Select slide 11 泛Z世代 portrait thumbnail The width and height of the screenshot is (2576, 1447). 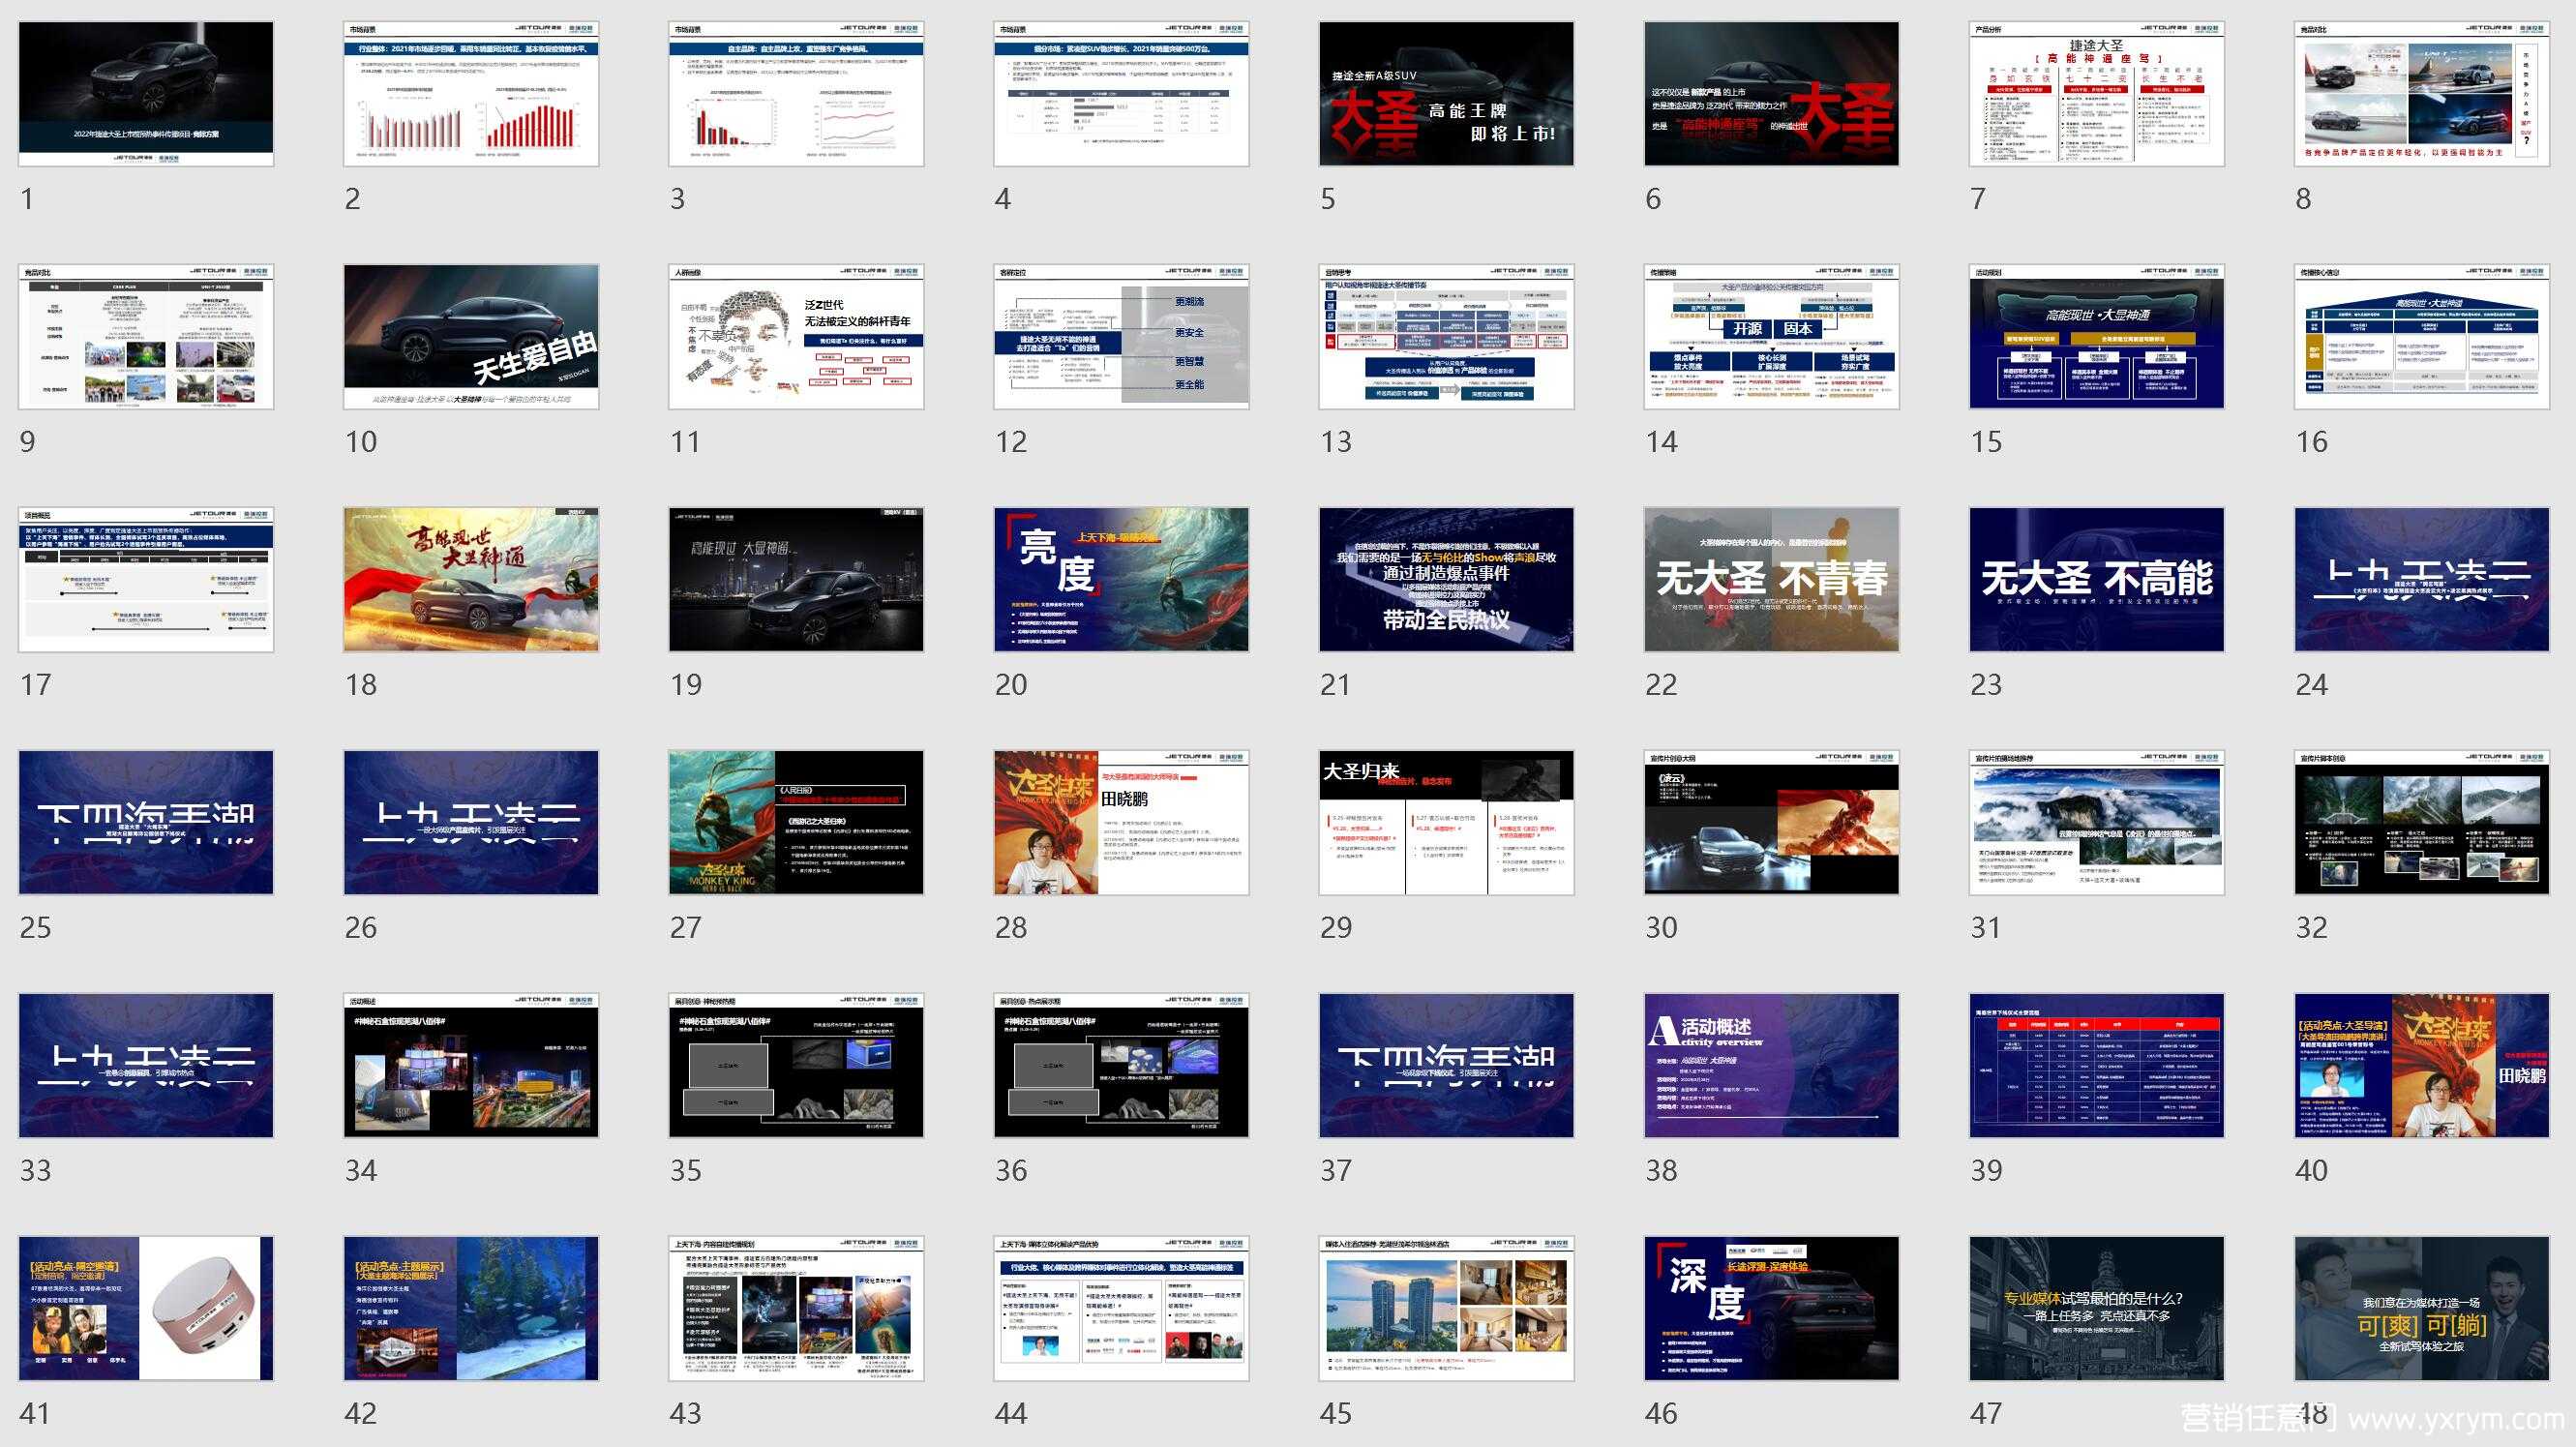(x=796, y=337)
